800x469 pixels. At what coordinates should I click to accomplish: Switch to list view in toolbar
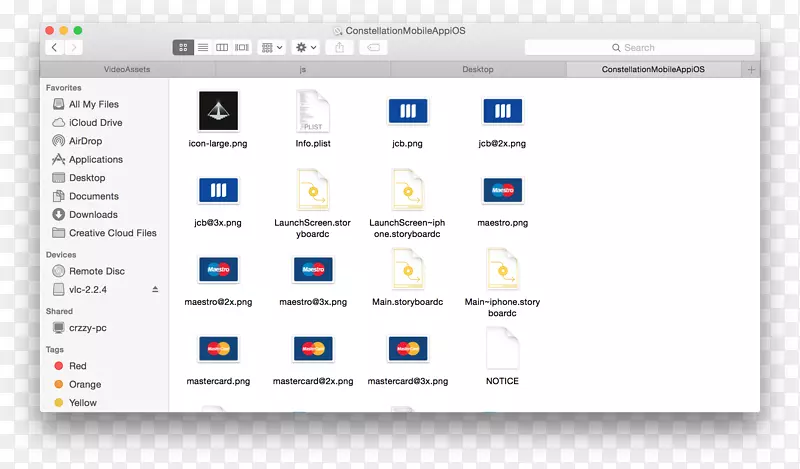[x=203, y=47]
